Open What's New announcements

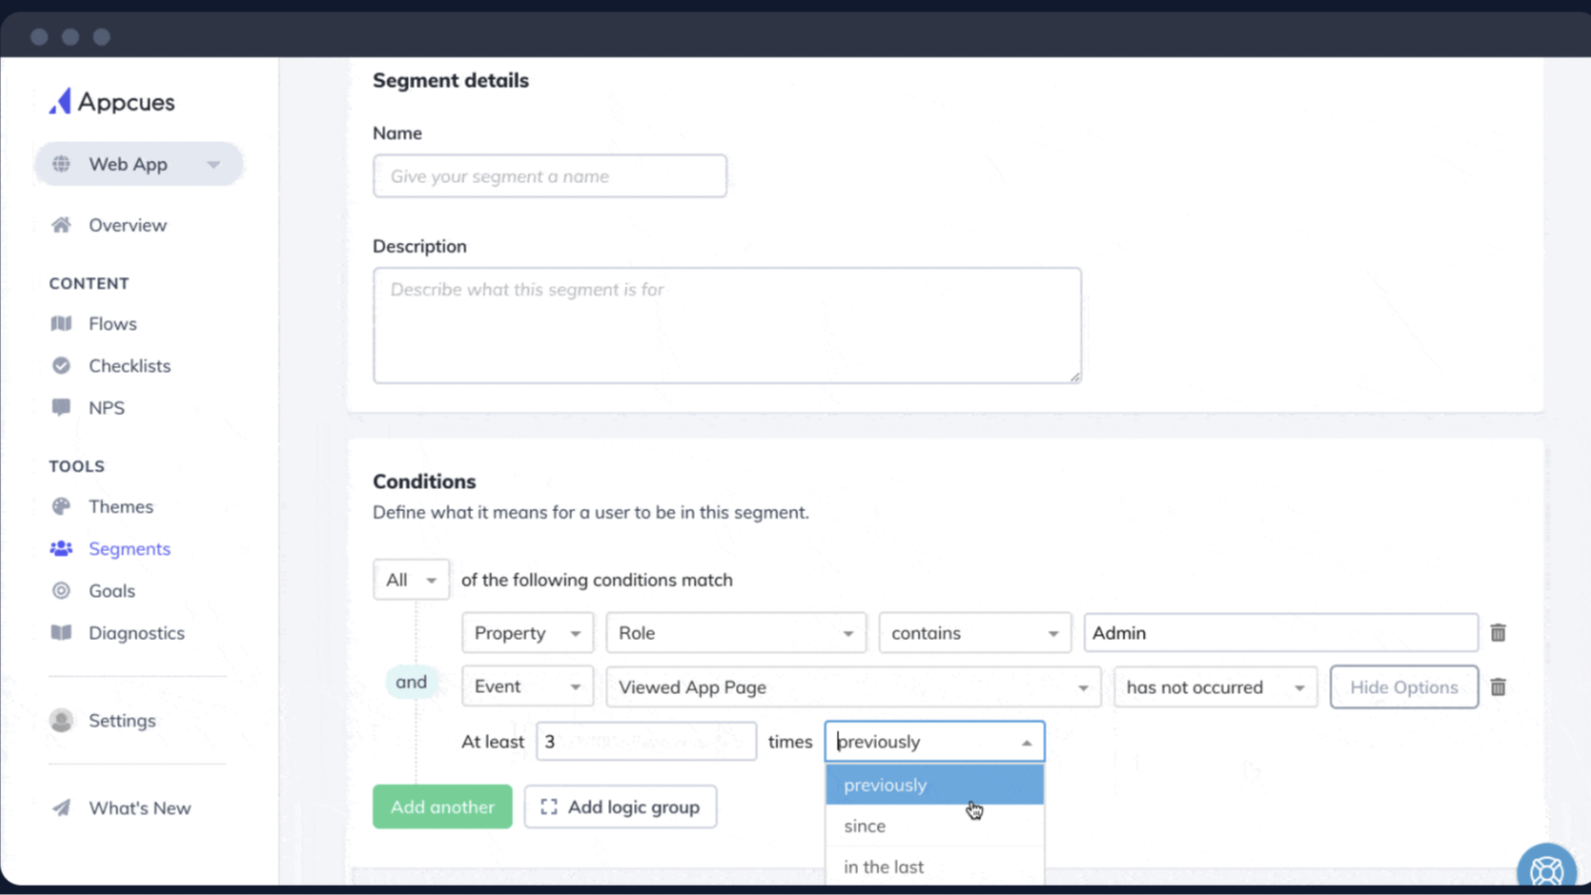tap(139, 808)
